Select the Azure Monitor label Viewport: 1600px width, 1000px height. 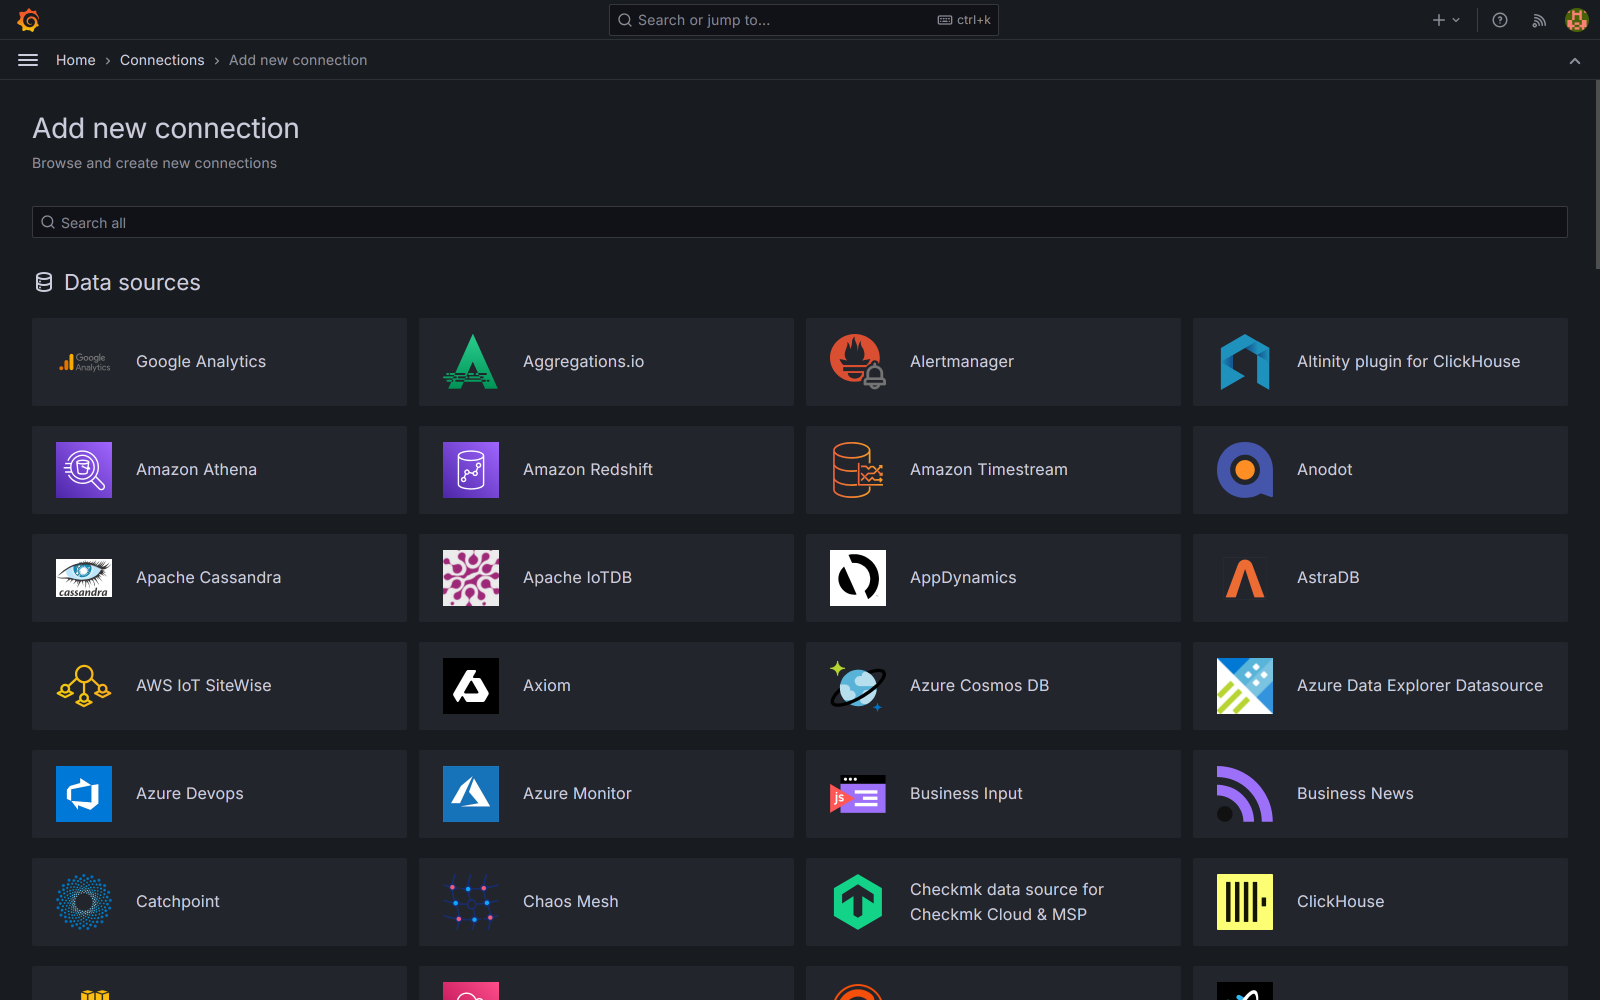pos(578,794)
